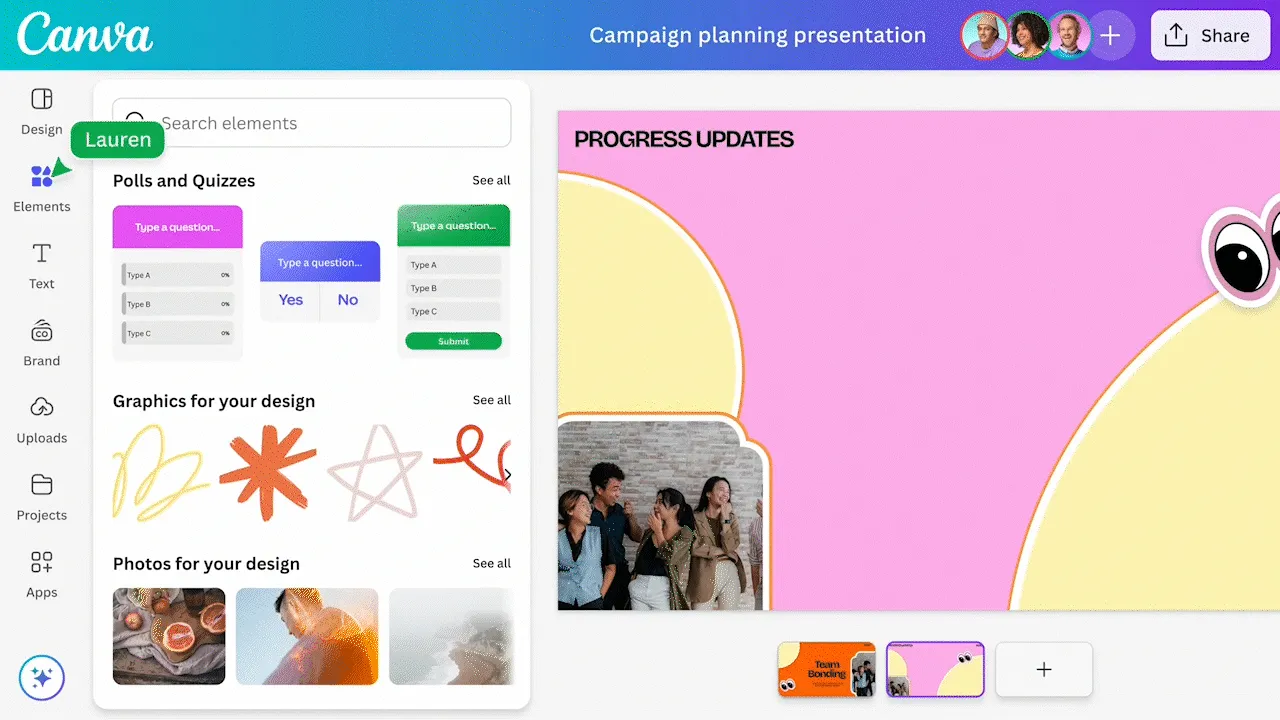Add a new slide with the plus button
This screenshot has height=720, width=1280.
[1044, 669]
